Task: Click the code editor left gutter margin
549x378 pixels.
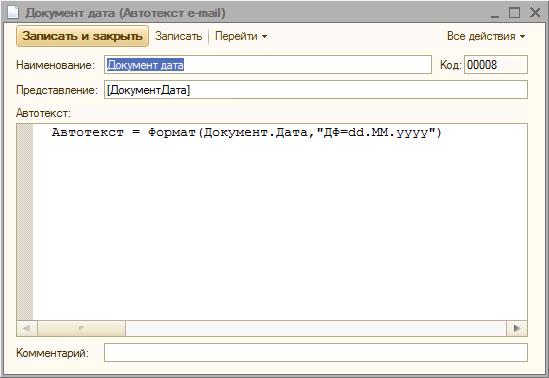Action: [25, 222]
